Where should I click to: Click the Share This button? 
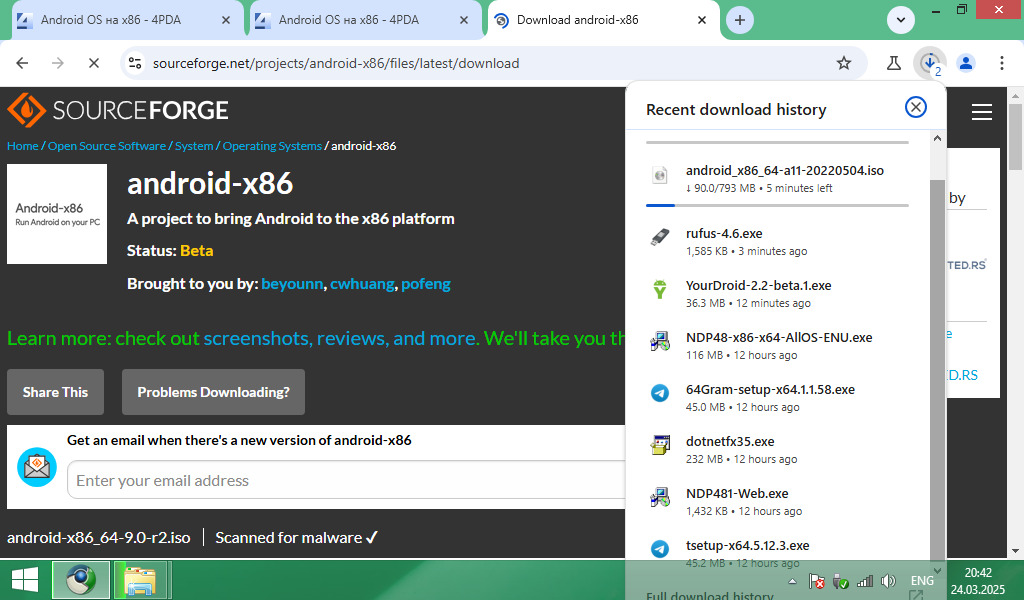point(56,392)
